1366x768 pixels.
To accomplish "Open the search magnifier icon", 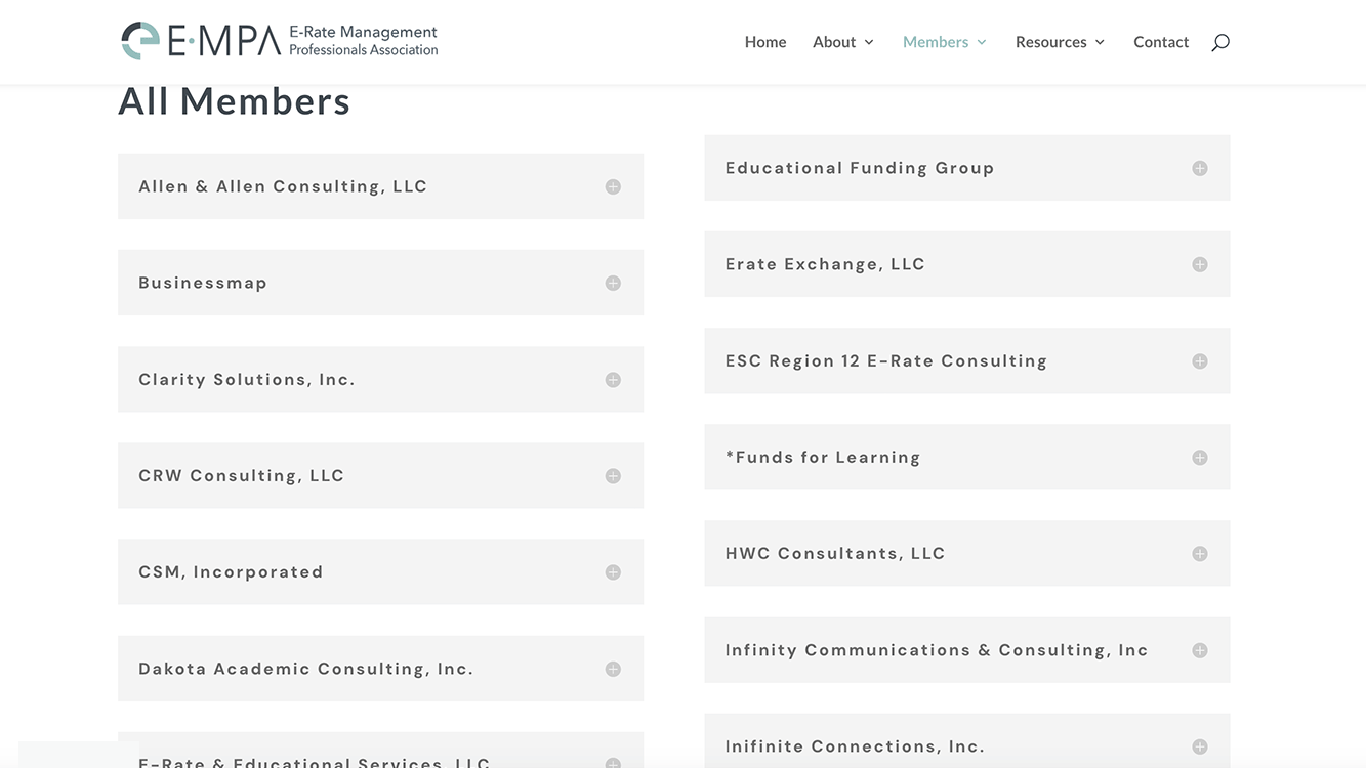I will (x=1220, y=42).
